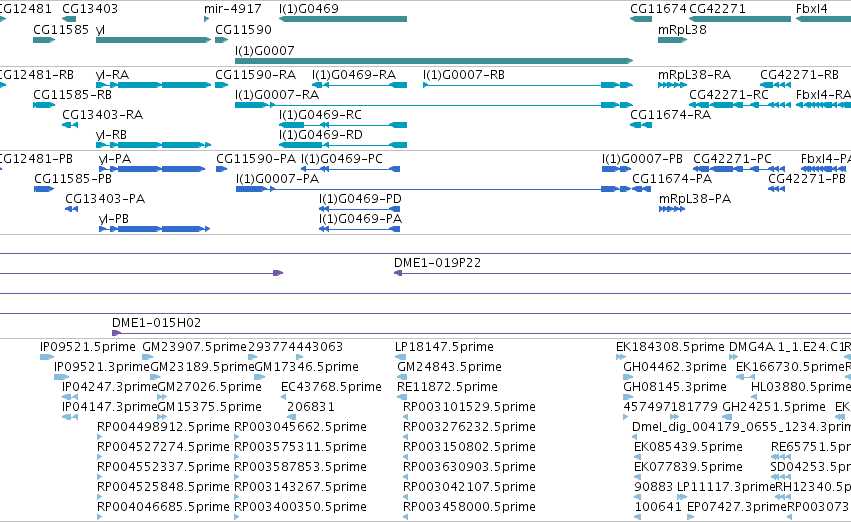The height and width of the screenshot is (522, 851).
Task: Select the CG42271 gene label
Action: (717, 9)
